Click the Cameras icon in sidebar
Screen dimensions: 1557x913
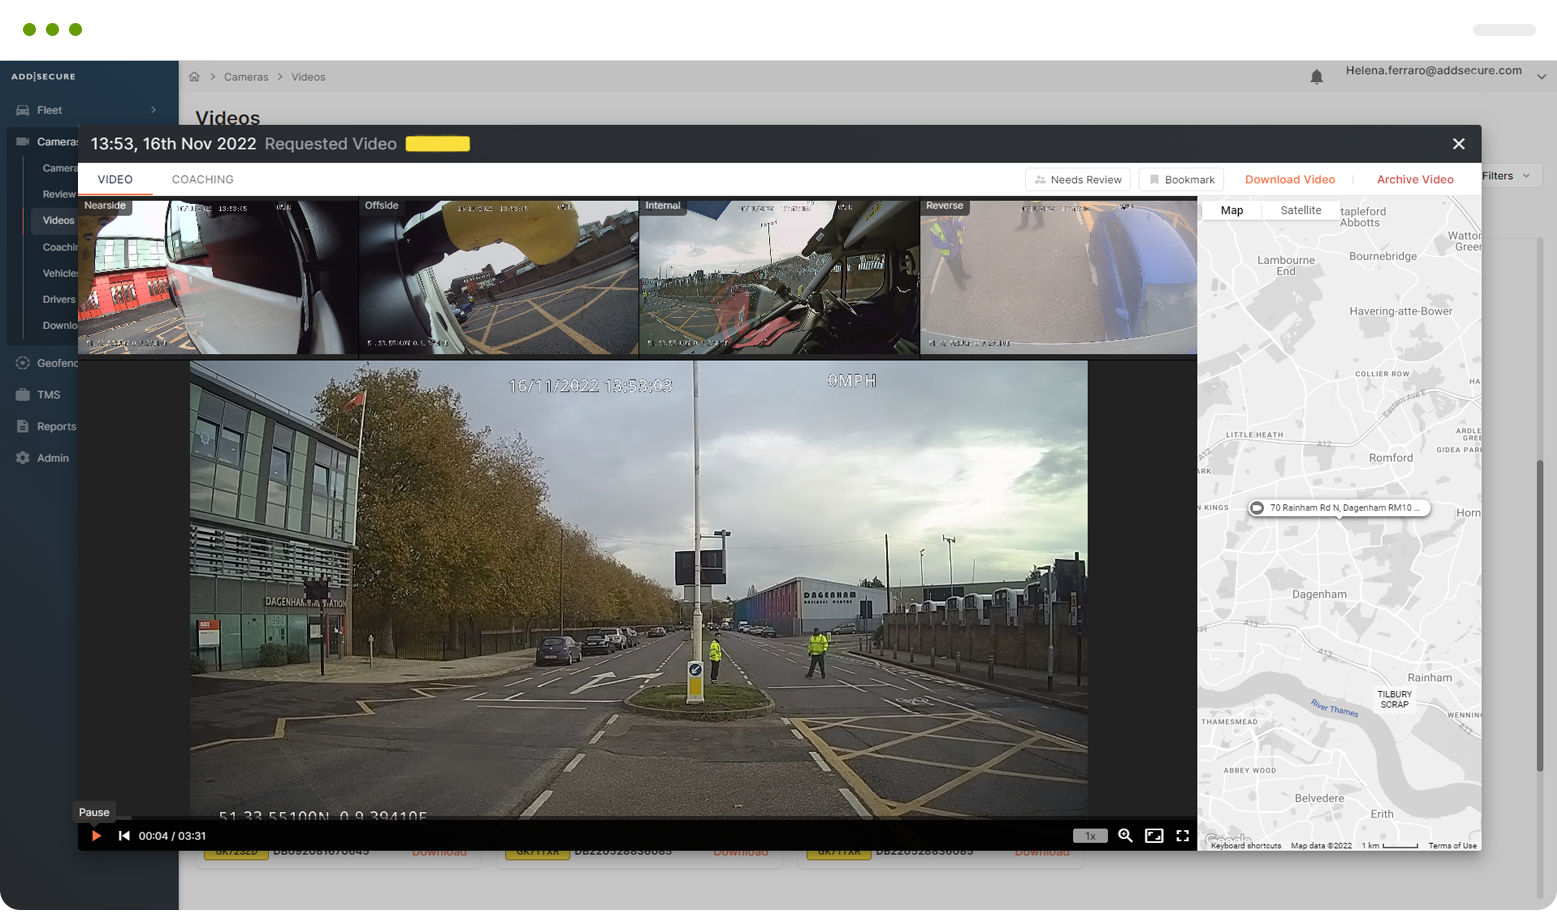click(22, 142)
